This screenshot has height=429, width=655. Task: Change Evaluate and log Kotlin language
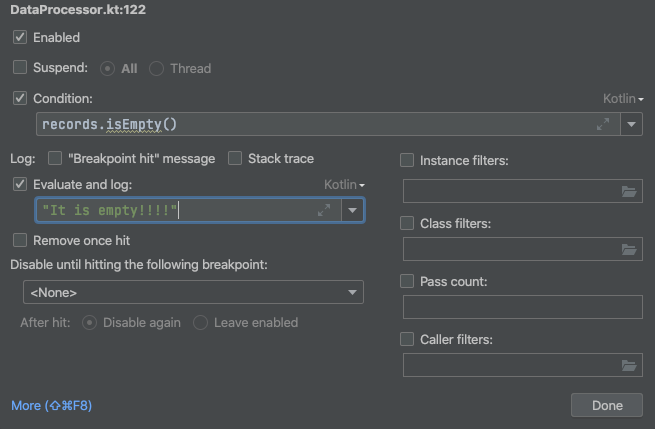coord(344,185)
